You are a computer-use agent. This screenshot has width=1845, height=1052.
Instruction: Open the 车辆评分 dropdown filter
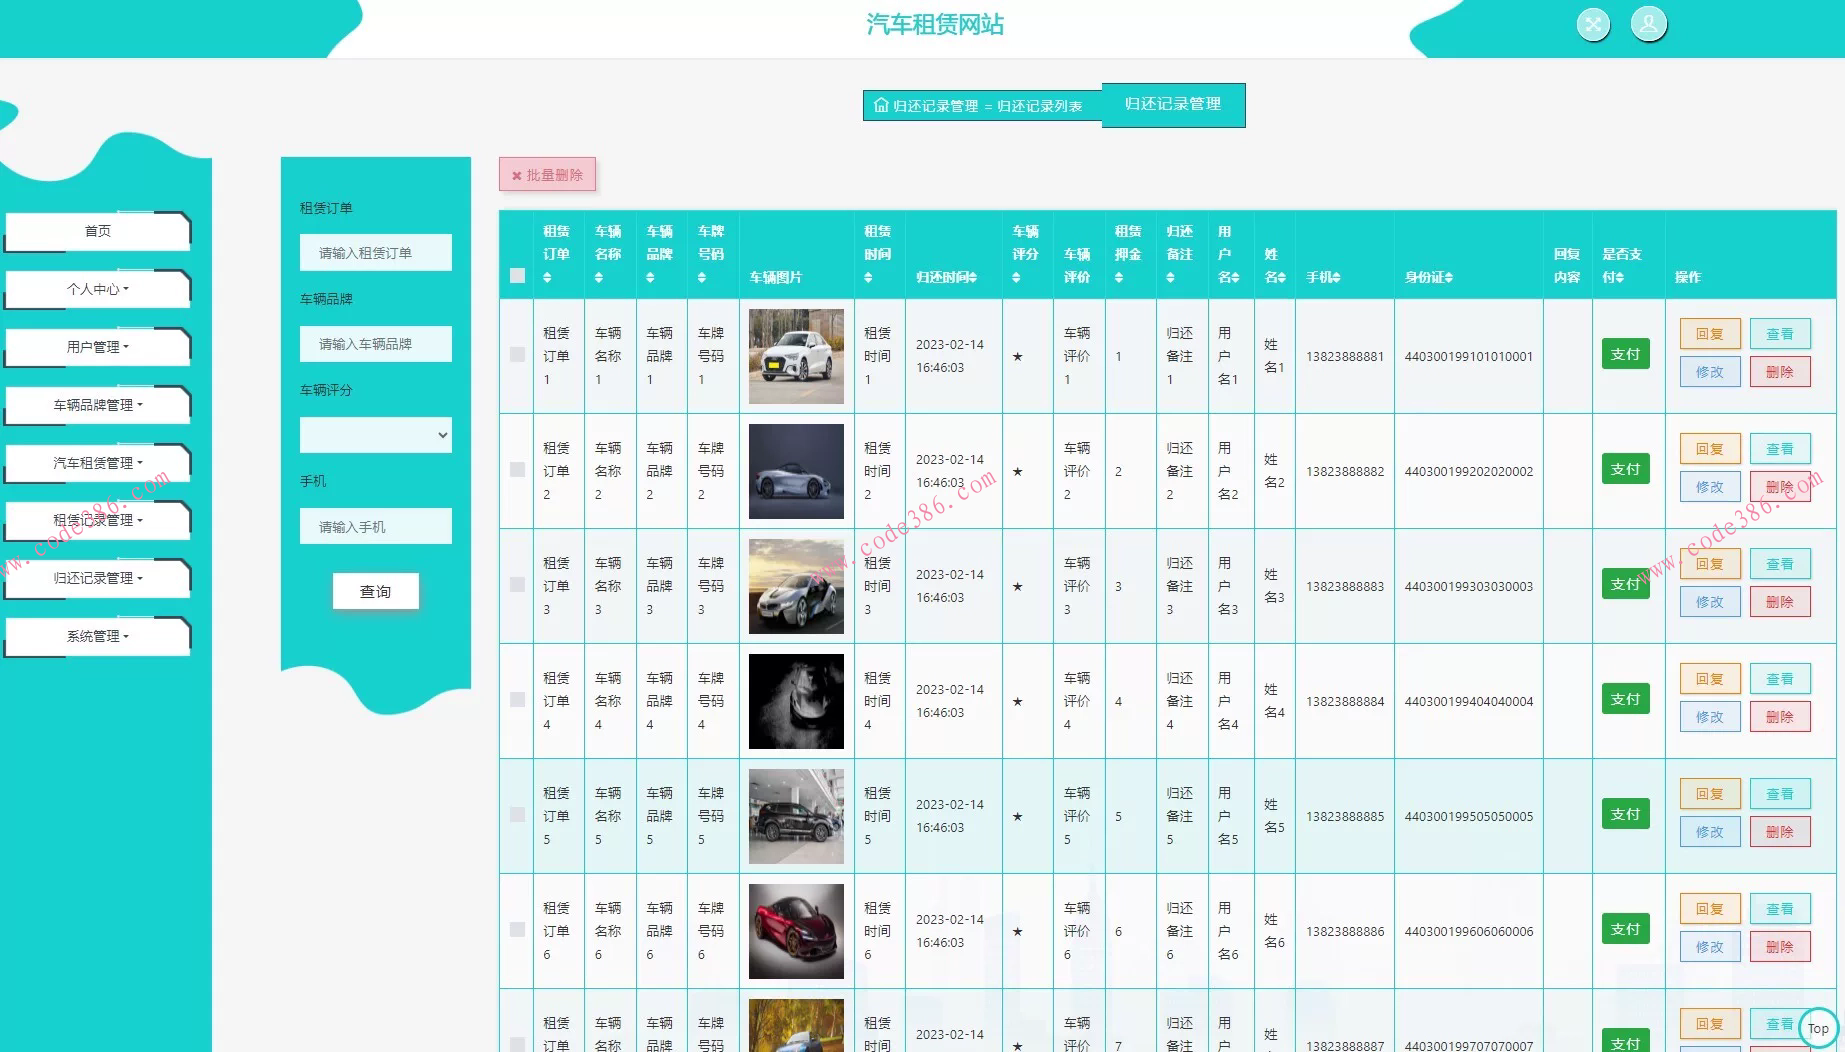click(375, 435)
